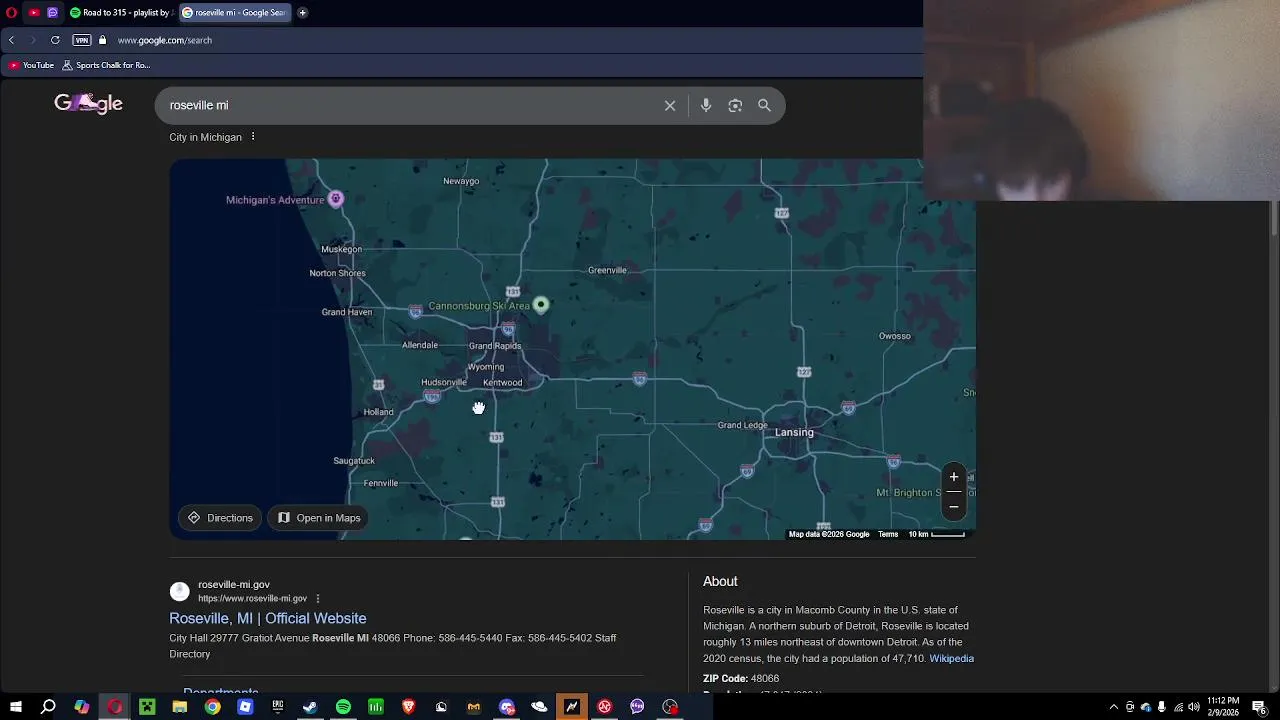
Task: Get Directions to Roseville
Action: click(220, 518)
